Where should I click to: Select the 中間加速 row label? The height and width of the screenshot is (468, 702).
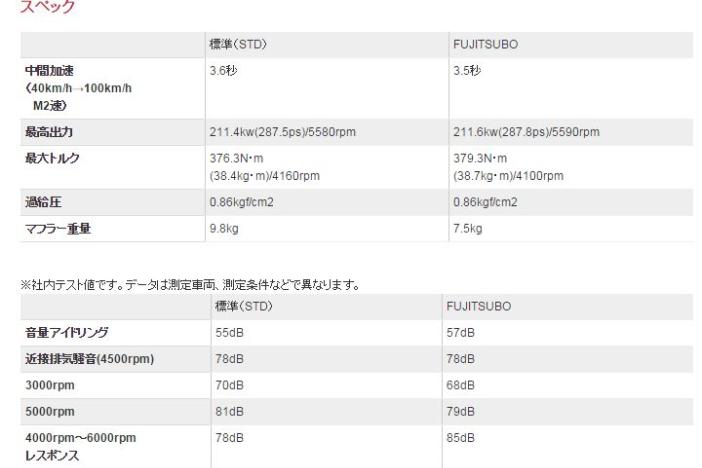pos(50,71)
